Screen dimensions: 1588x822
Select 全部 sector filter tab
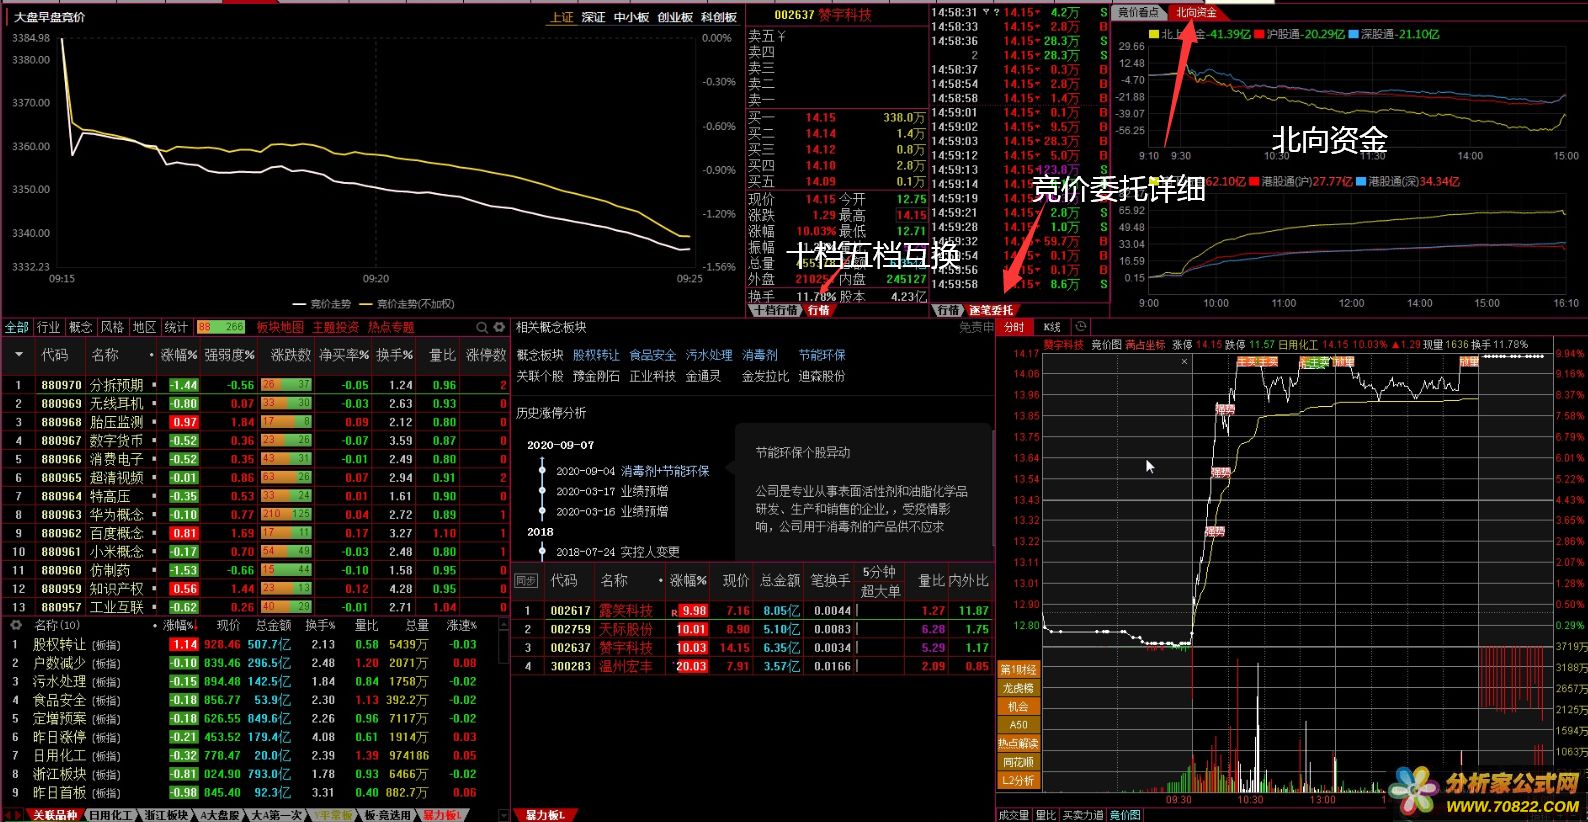pyautogui.click(x=17, y=327)
